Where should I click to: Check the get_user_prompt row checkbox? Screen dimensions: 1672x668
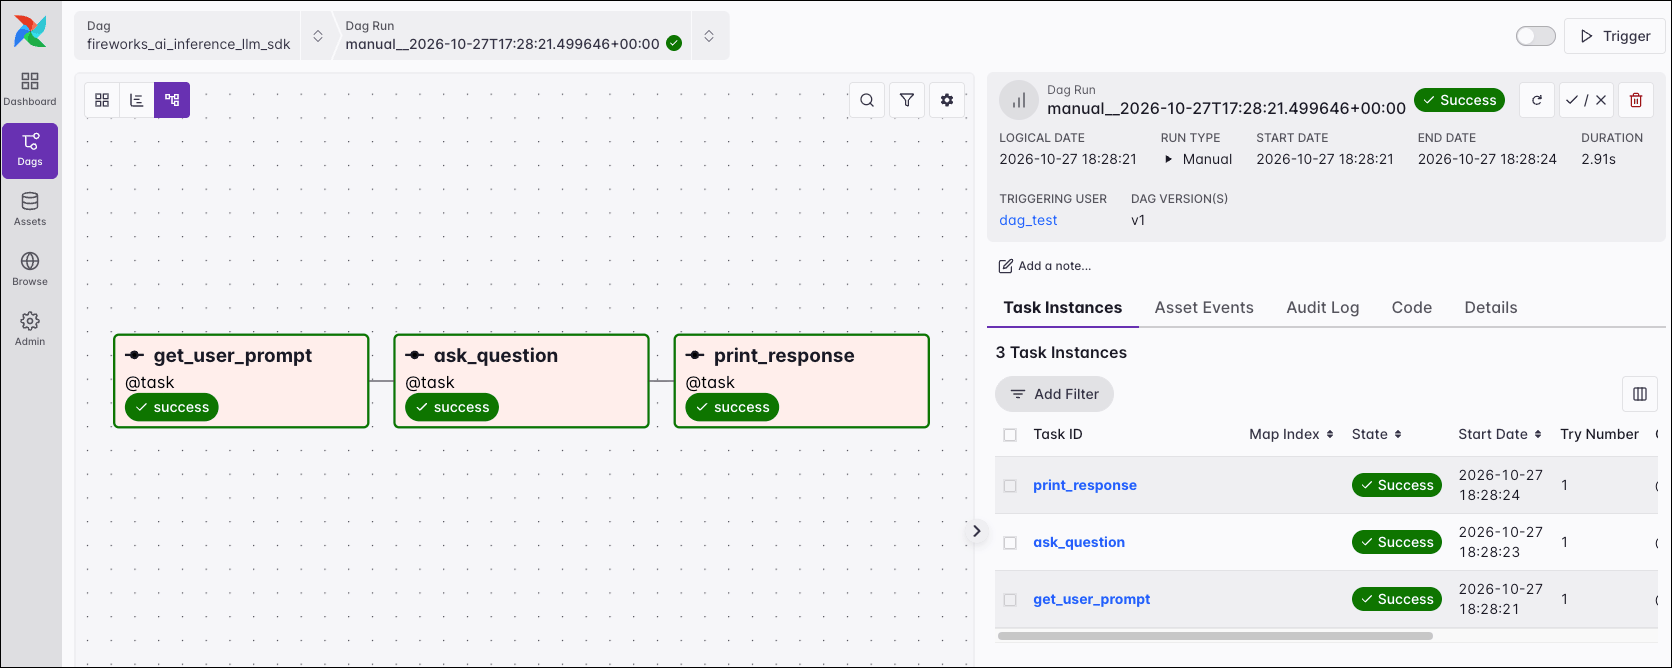(x=1010, y=600)
